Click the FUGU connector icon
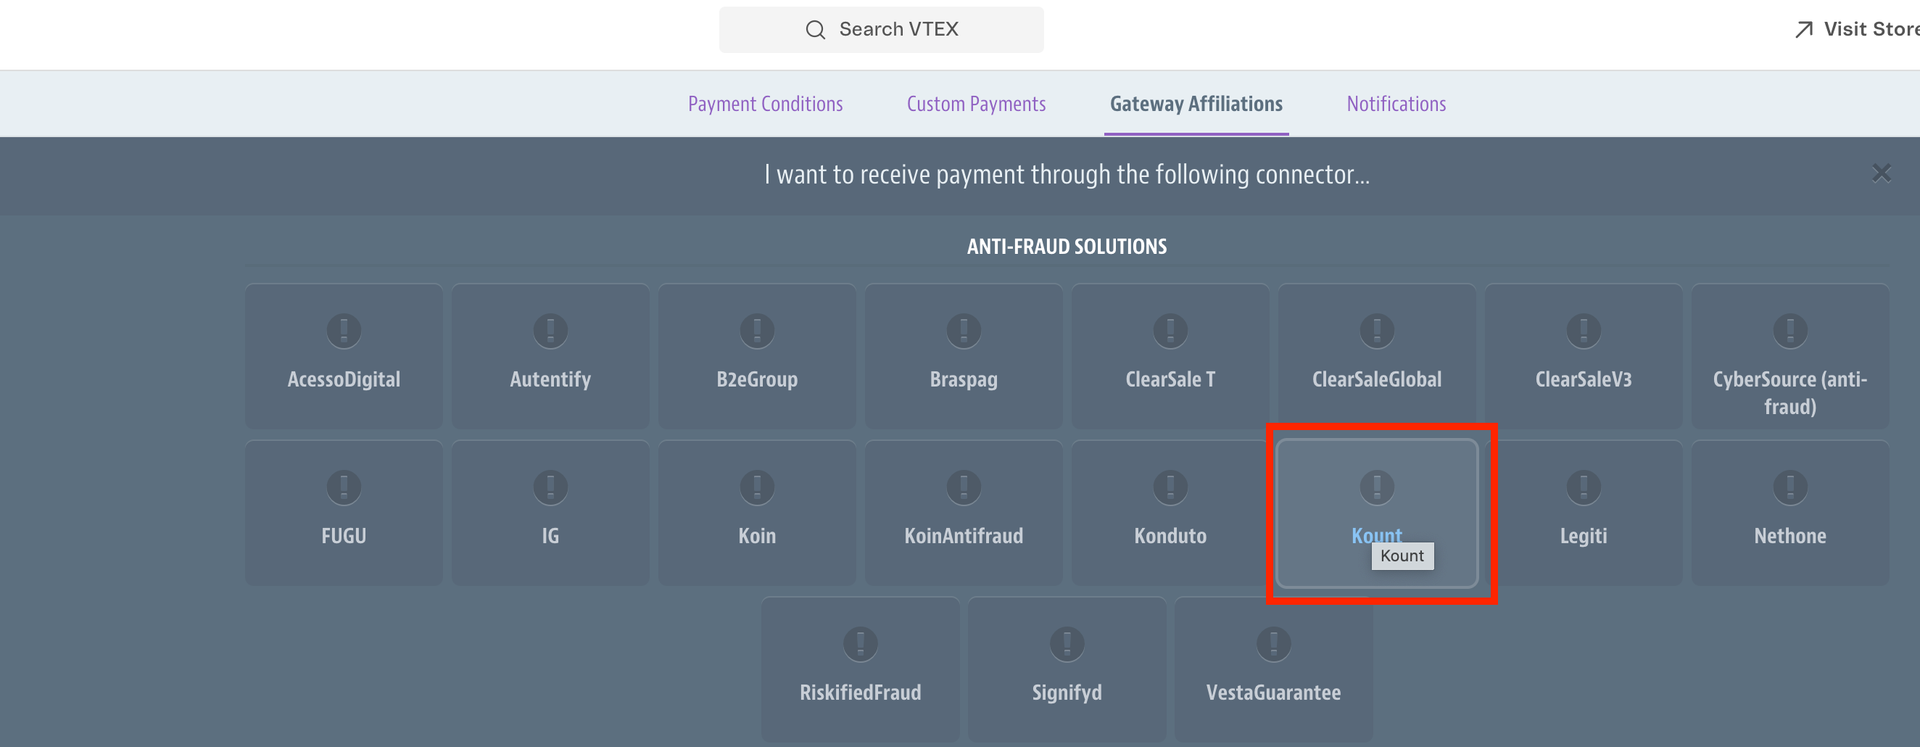The width and height of the screenshot is (1920, 747). click(x=344, y=487)
